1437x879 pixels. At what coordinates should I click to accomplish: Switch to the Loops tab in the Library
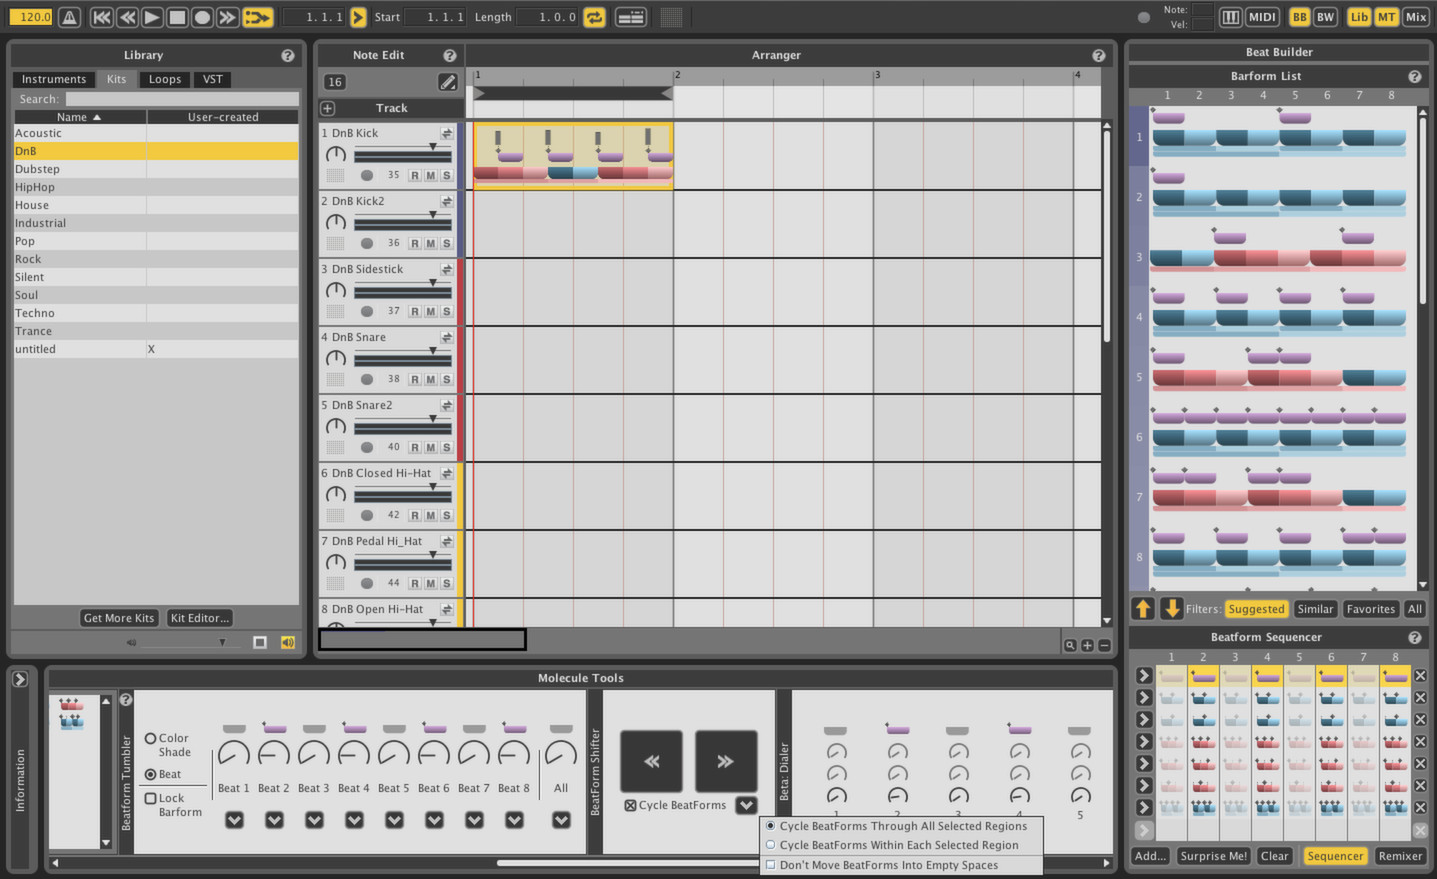(164, 79)
